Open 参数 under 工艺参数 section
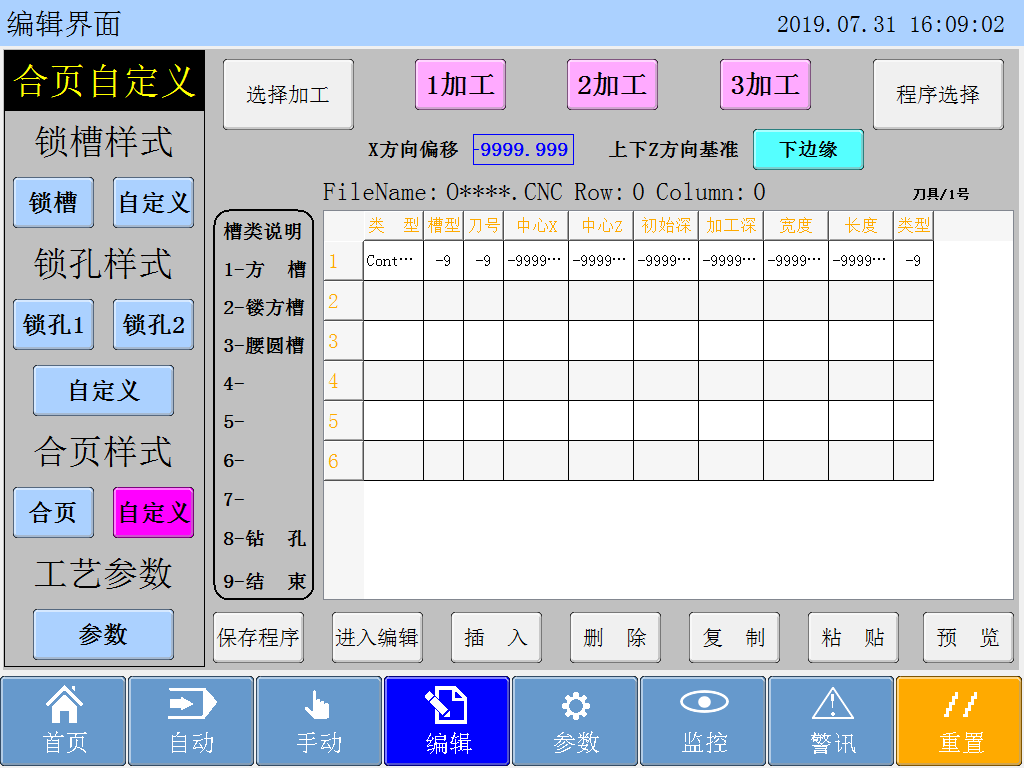 point(103,635)
